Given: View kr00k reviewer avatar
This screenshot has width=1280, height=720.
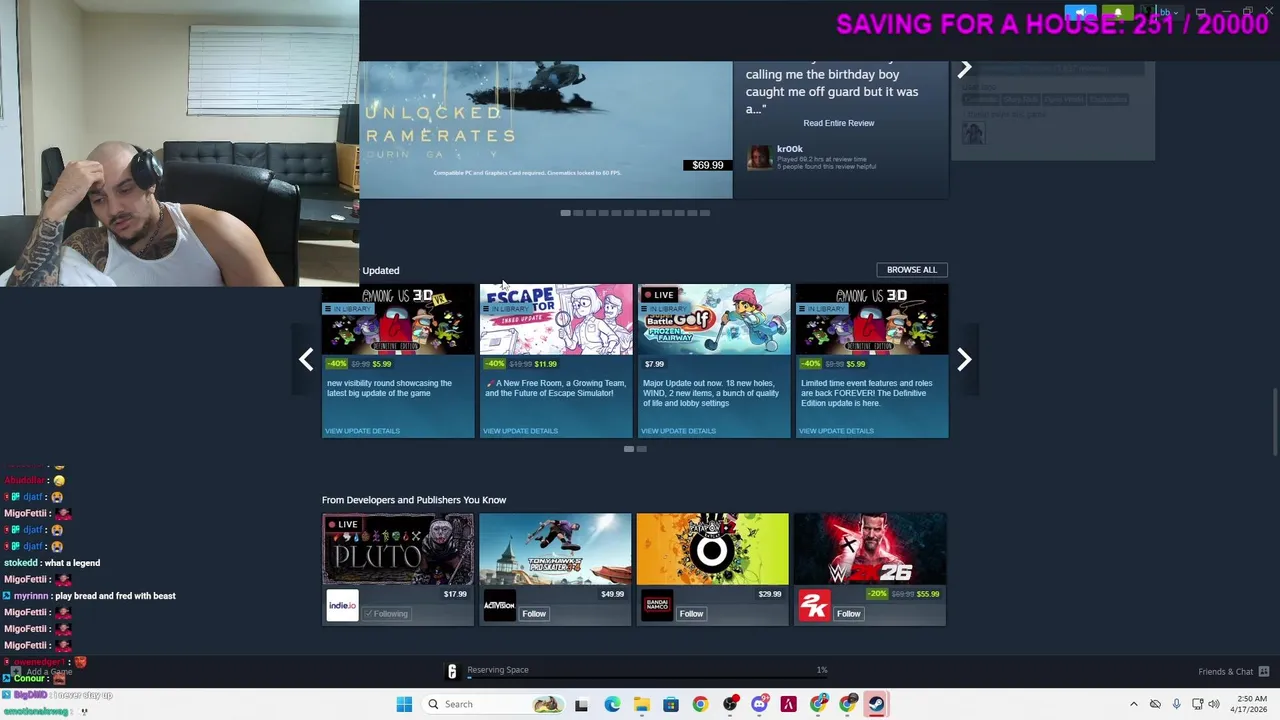Looking at the screenshot, I should pyautogui.click(x=759, y=157).
